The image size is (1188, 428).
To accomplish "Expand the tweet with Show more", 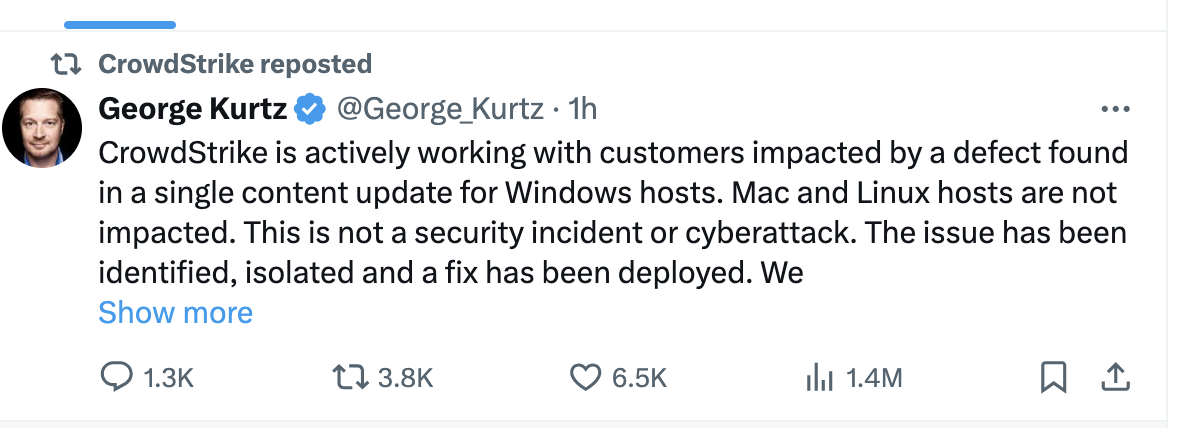I will [175, 313].
